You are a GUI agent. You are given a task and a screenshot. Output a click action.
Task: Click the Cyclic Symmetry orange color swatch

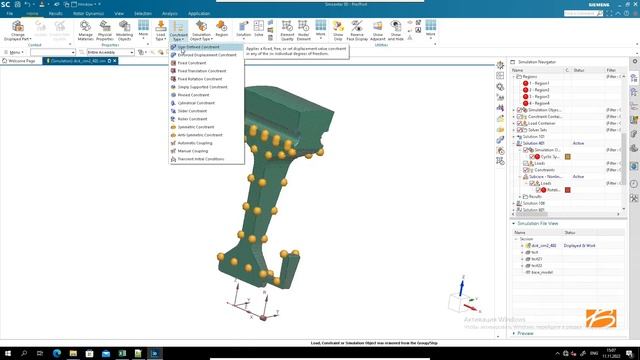point(567,157)
